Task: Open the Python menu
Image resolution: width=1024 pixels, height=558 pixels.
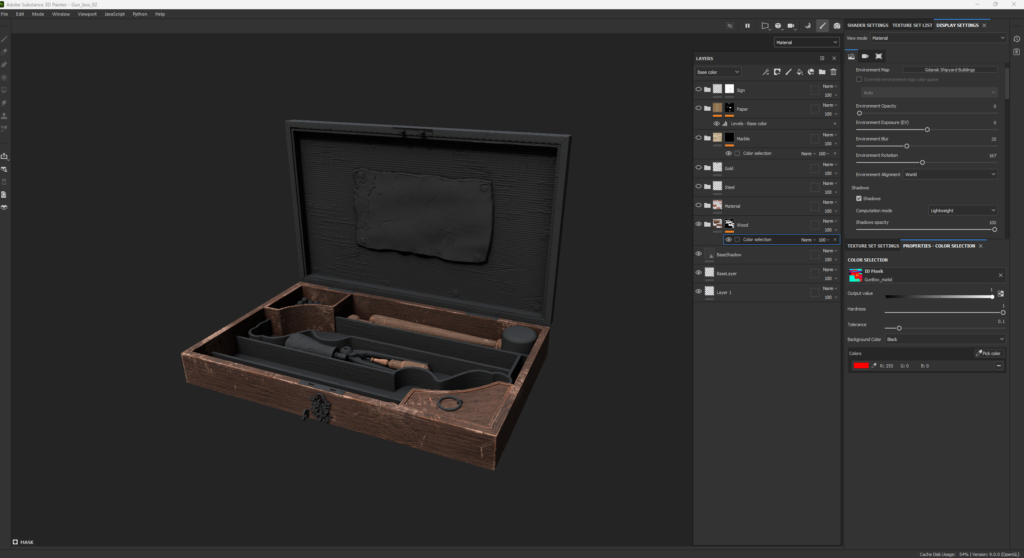Action: click(140, 14)
